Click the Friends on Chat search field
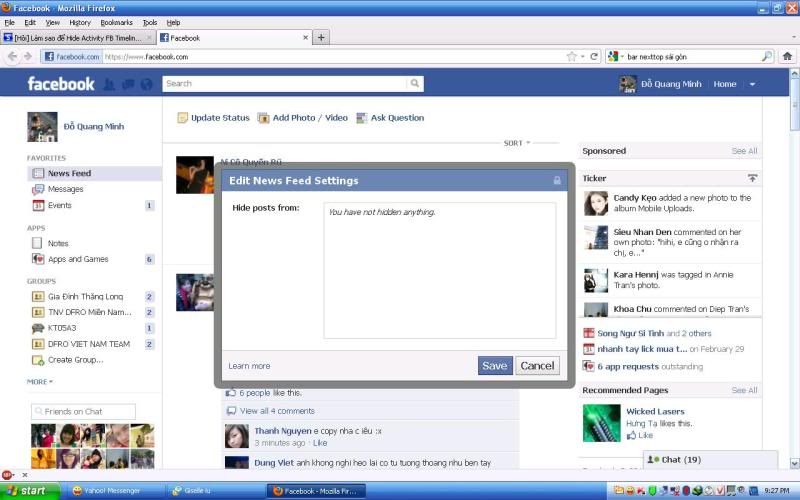 [x=83, y=411]
